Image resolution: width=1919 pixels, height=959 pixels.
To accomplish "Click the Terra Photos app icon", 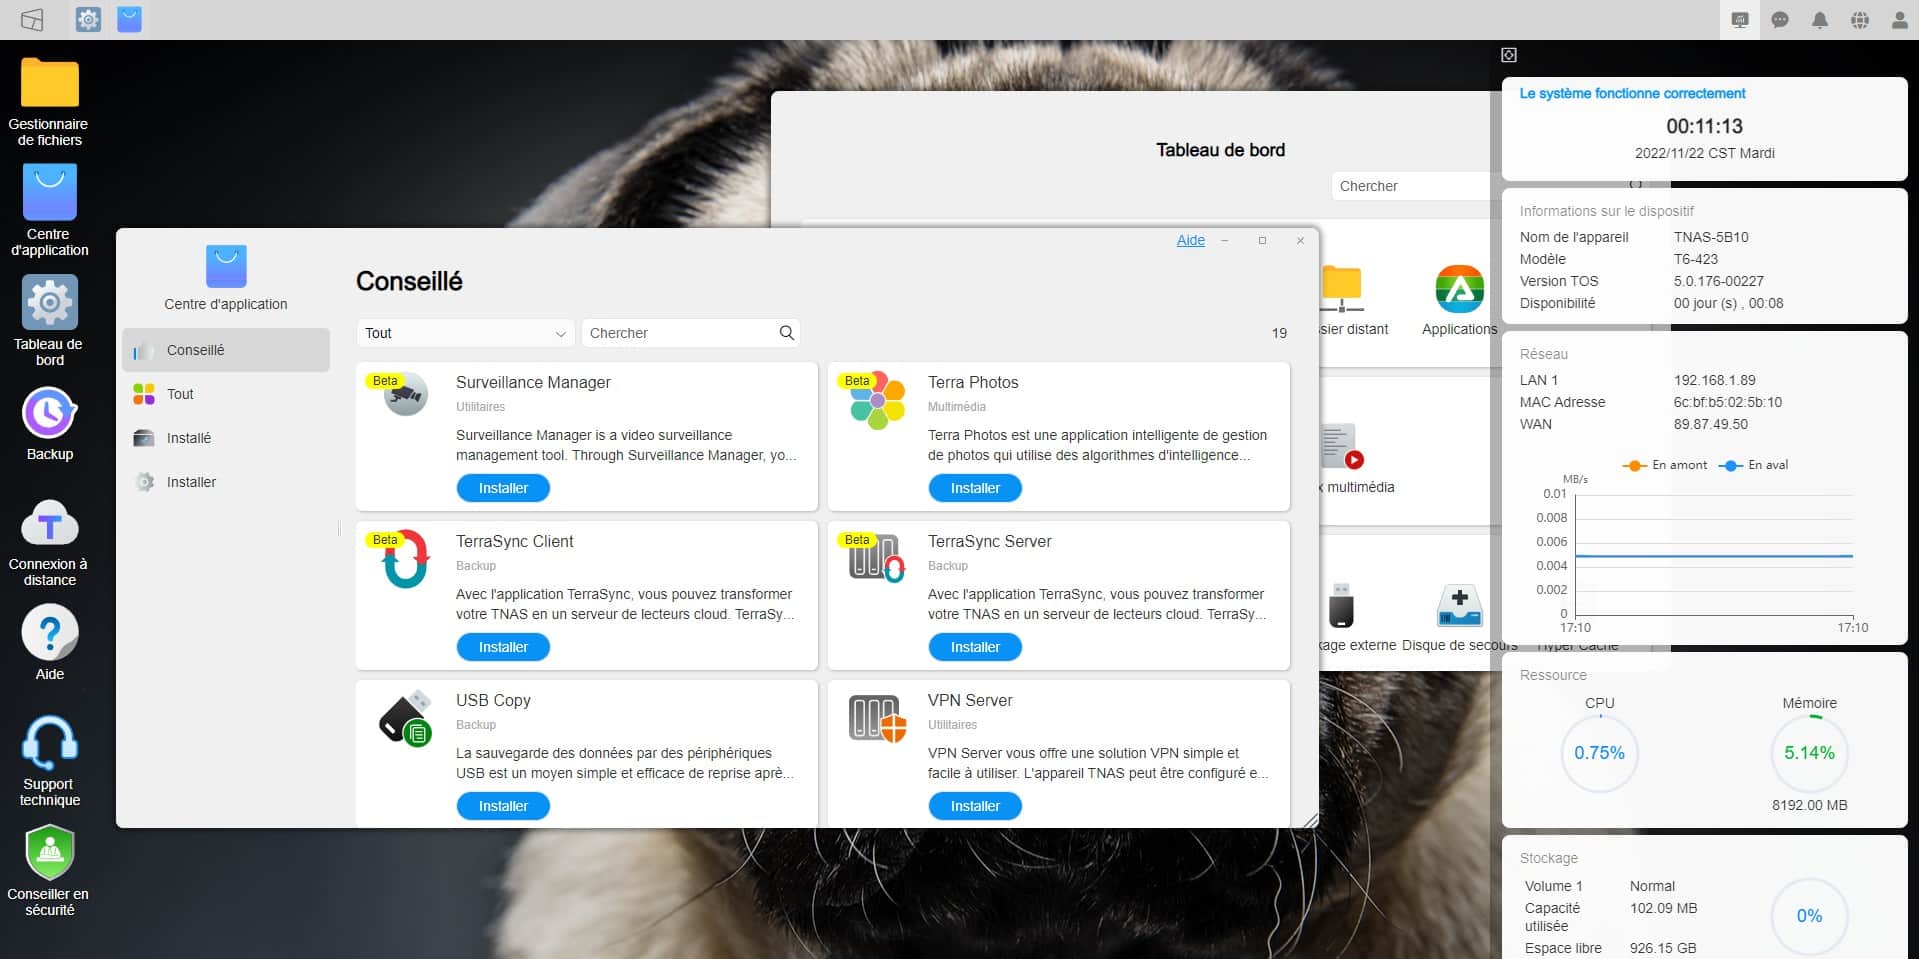I will click(877, 401).
